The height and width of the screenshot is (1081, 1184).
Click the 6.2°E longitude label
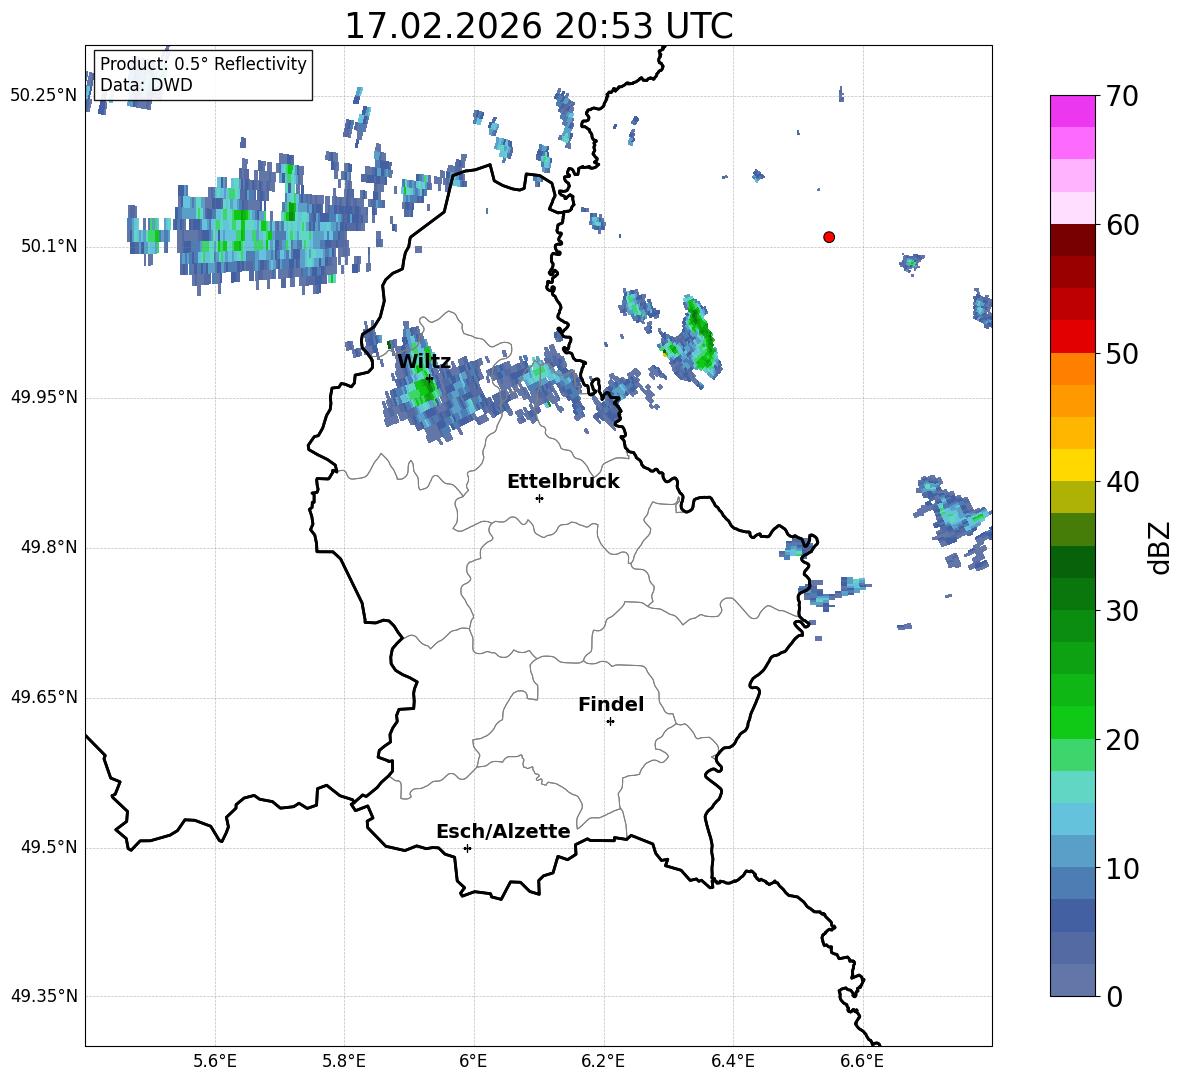603,1061
